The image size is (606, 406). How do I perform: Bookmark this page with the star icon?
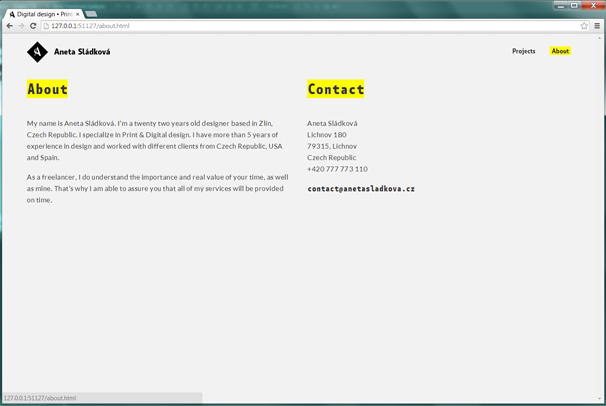pyautogui.click(x=584, y=26)
